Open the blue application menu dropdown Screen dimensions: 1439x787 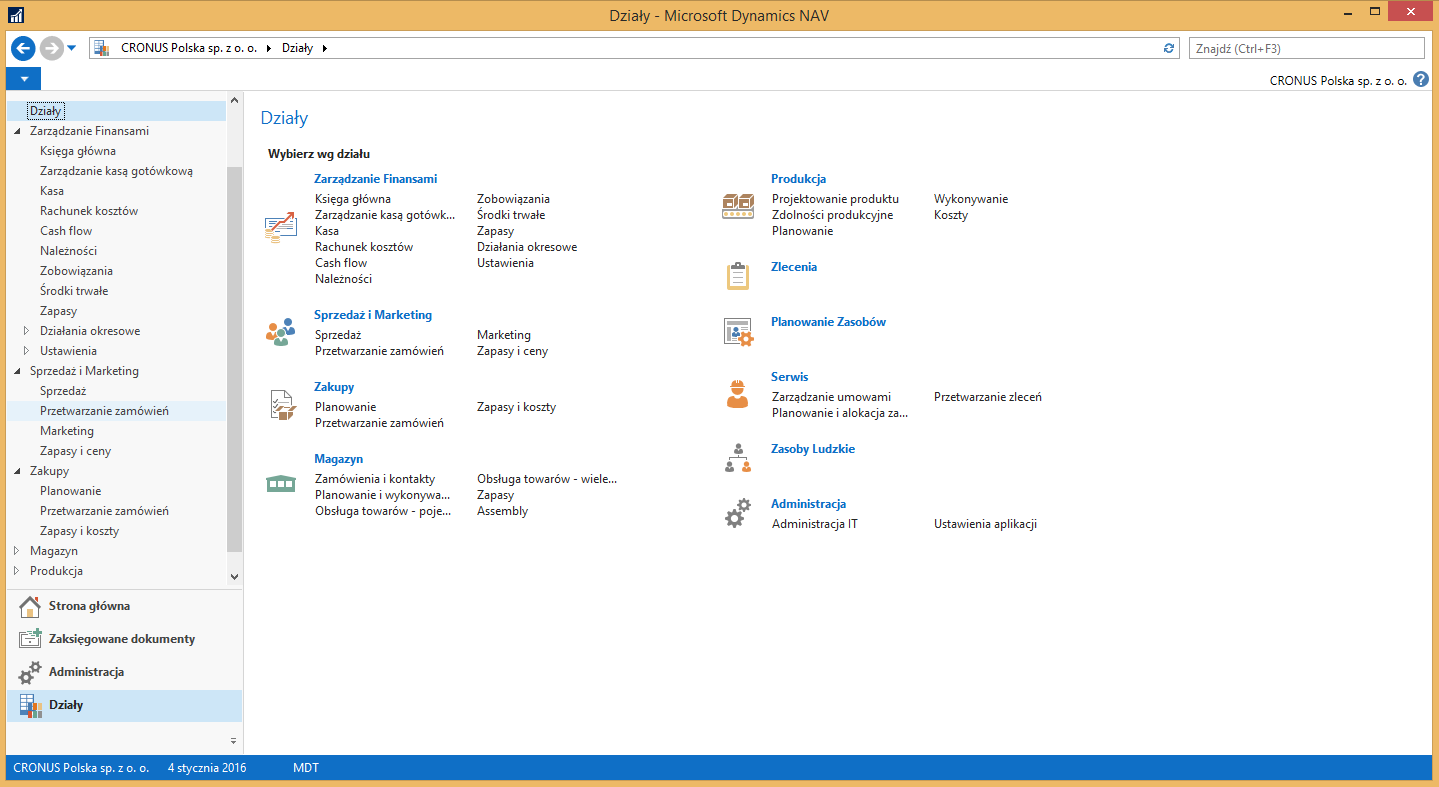[23, 79]
